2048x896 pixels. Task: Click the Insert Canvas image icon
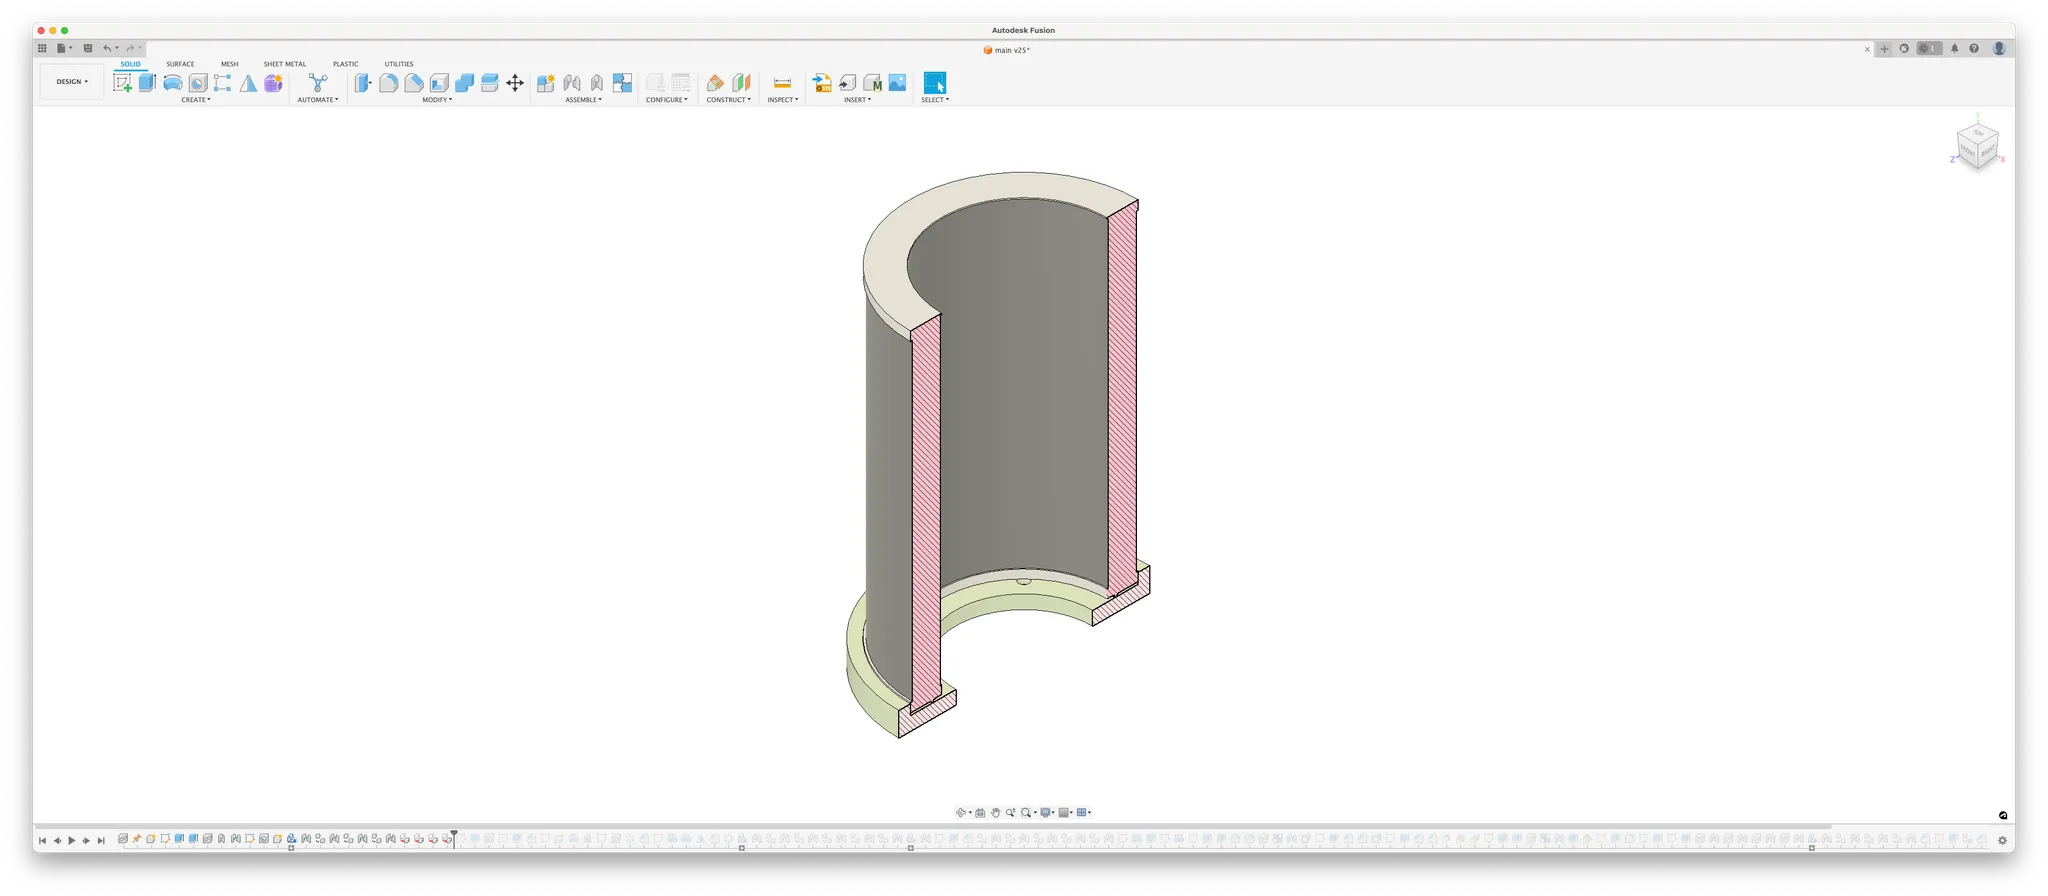(x=897, y=83)
